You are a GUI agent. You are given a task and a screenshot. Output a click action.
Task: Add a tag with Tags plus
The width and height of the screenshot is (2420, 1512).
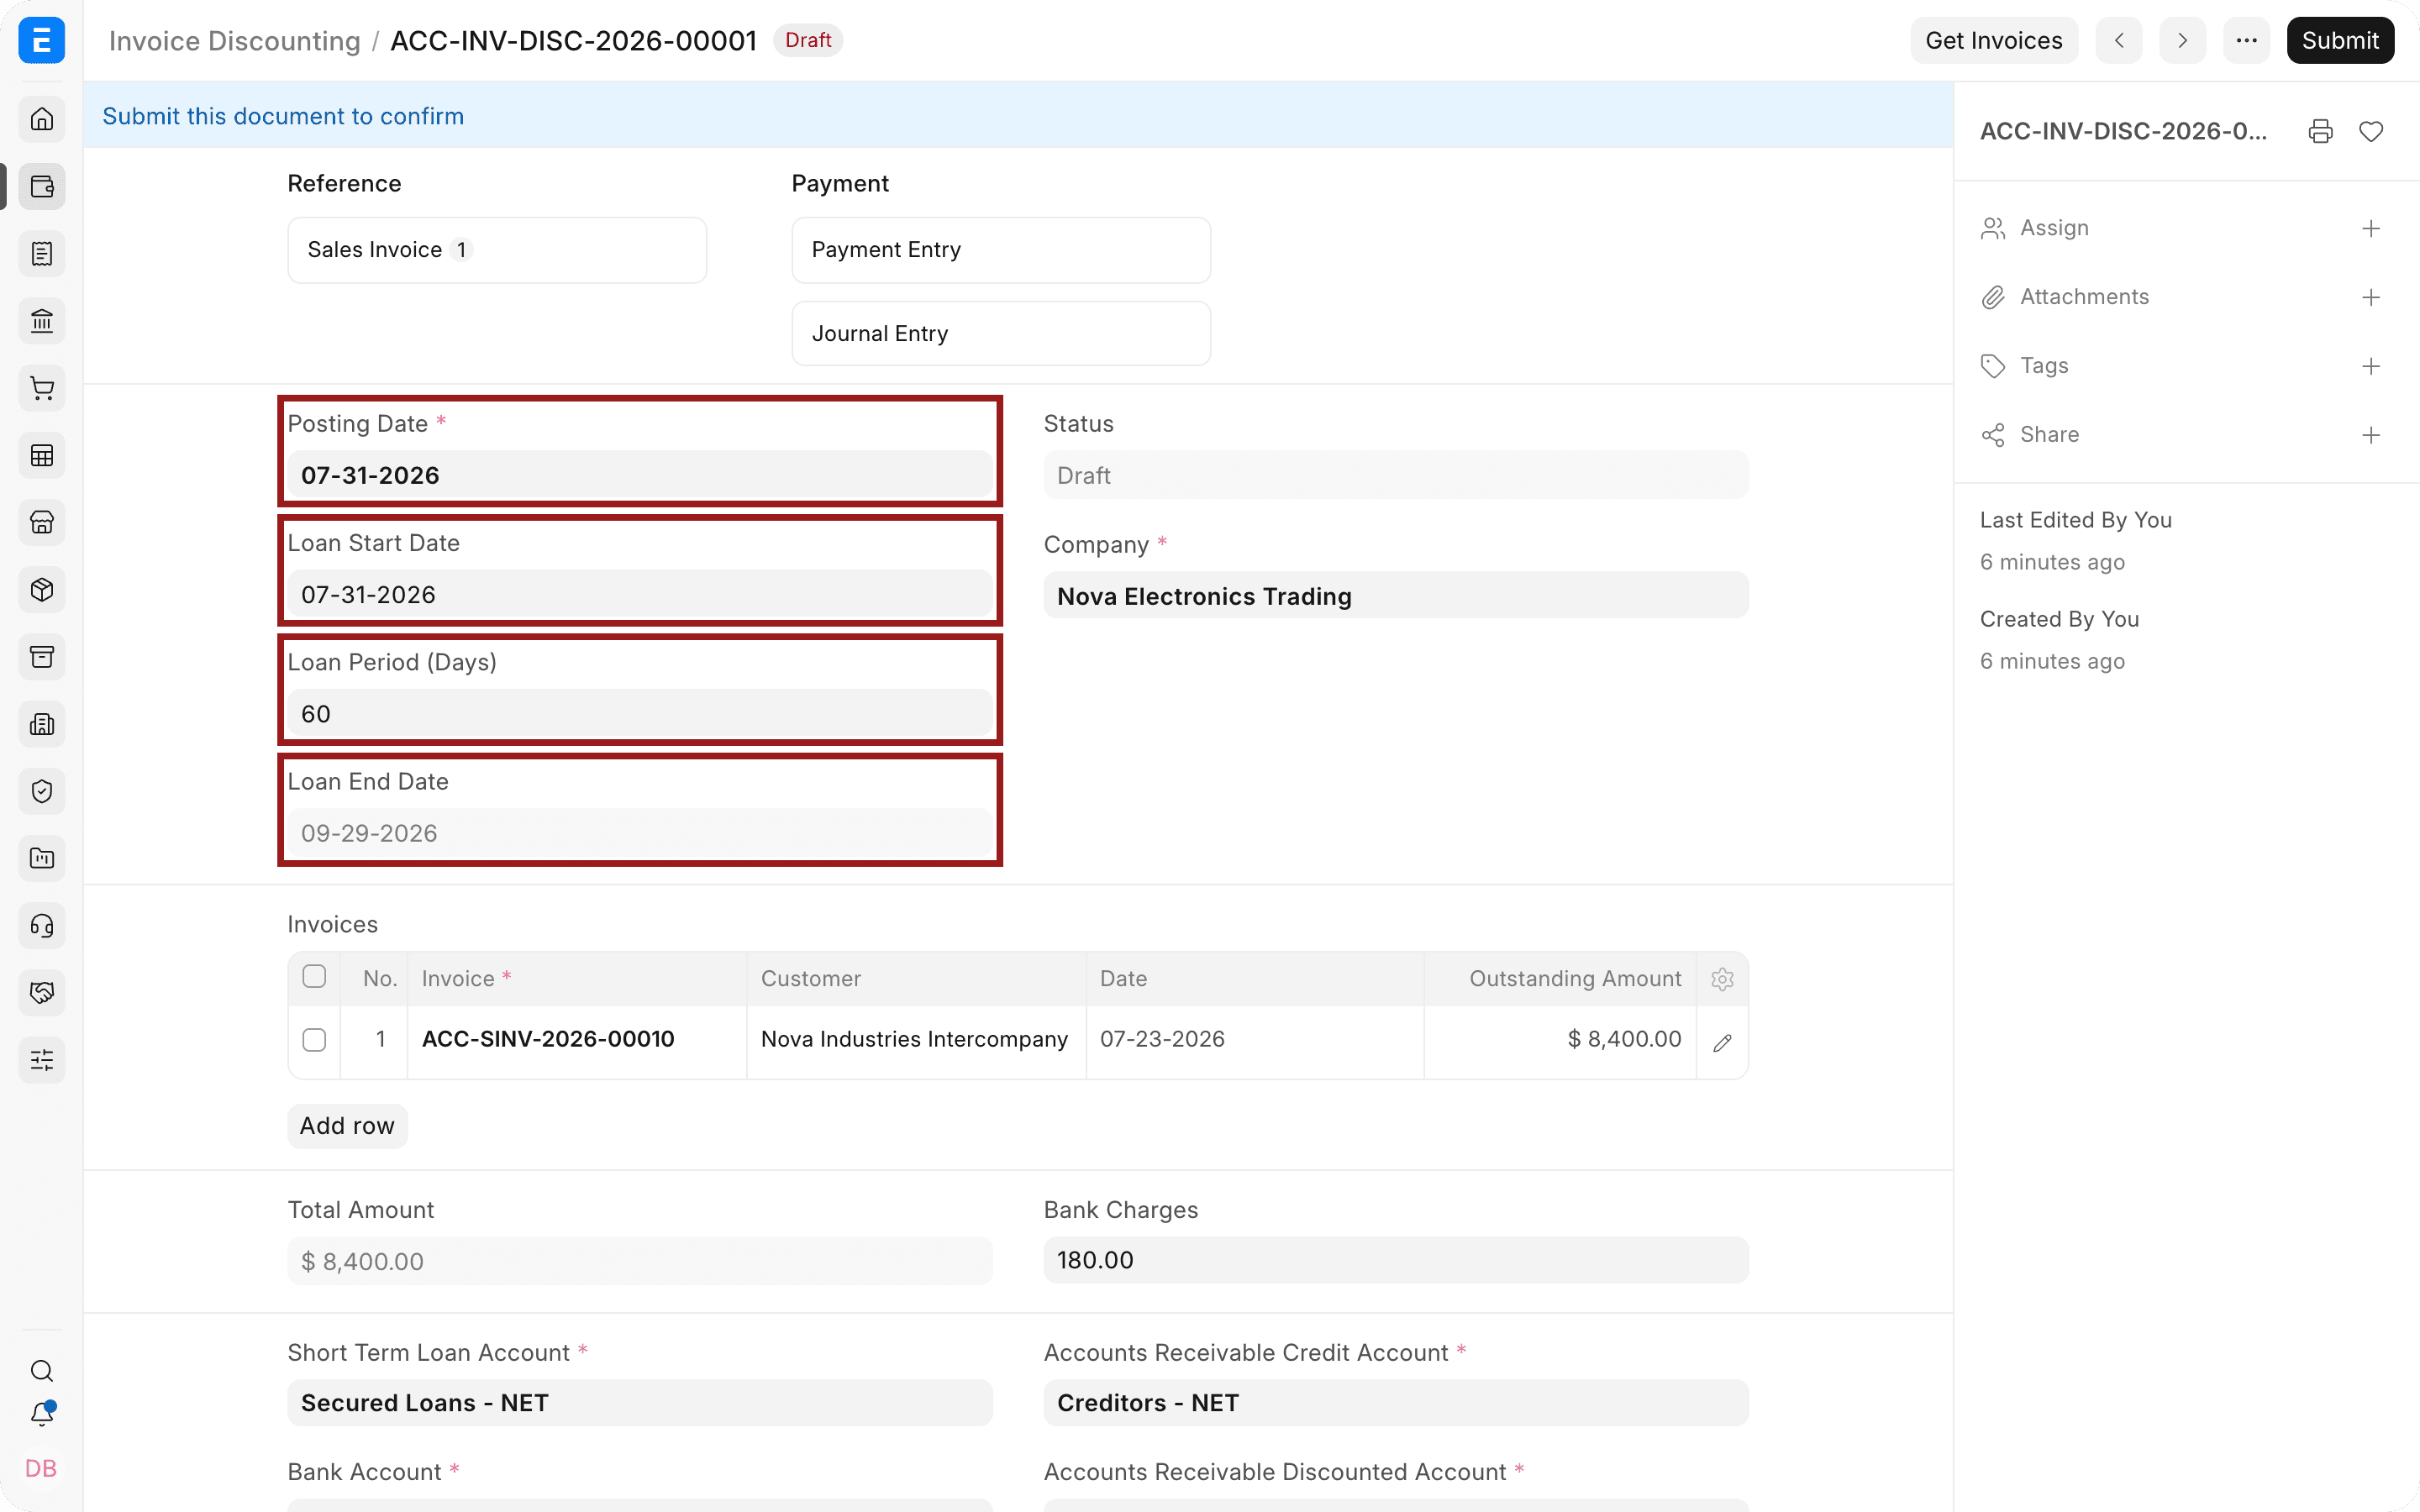2371,366
